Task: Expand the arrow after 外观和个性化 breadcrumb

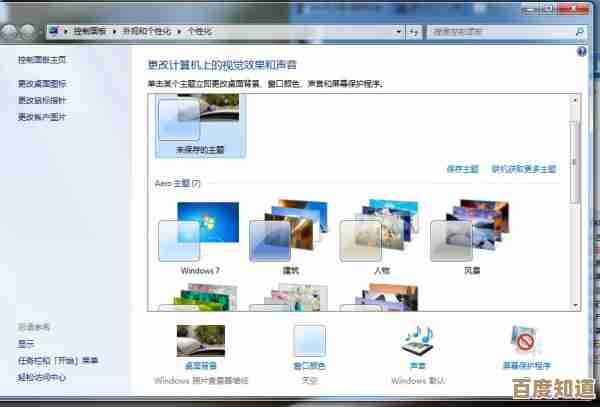Action: pos(179,32)
